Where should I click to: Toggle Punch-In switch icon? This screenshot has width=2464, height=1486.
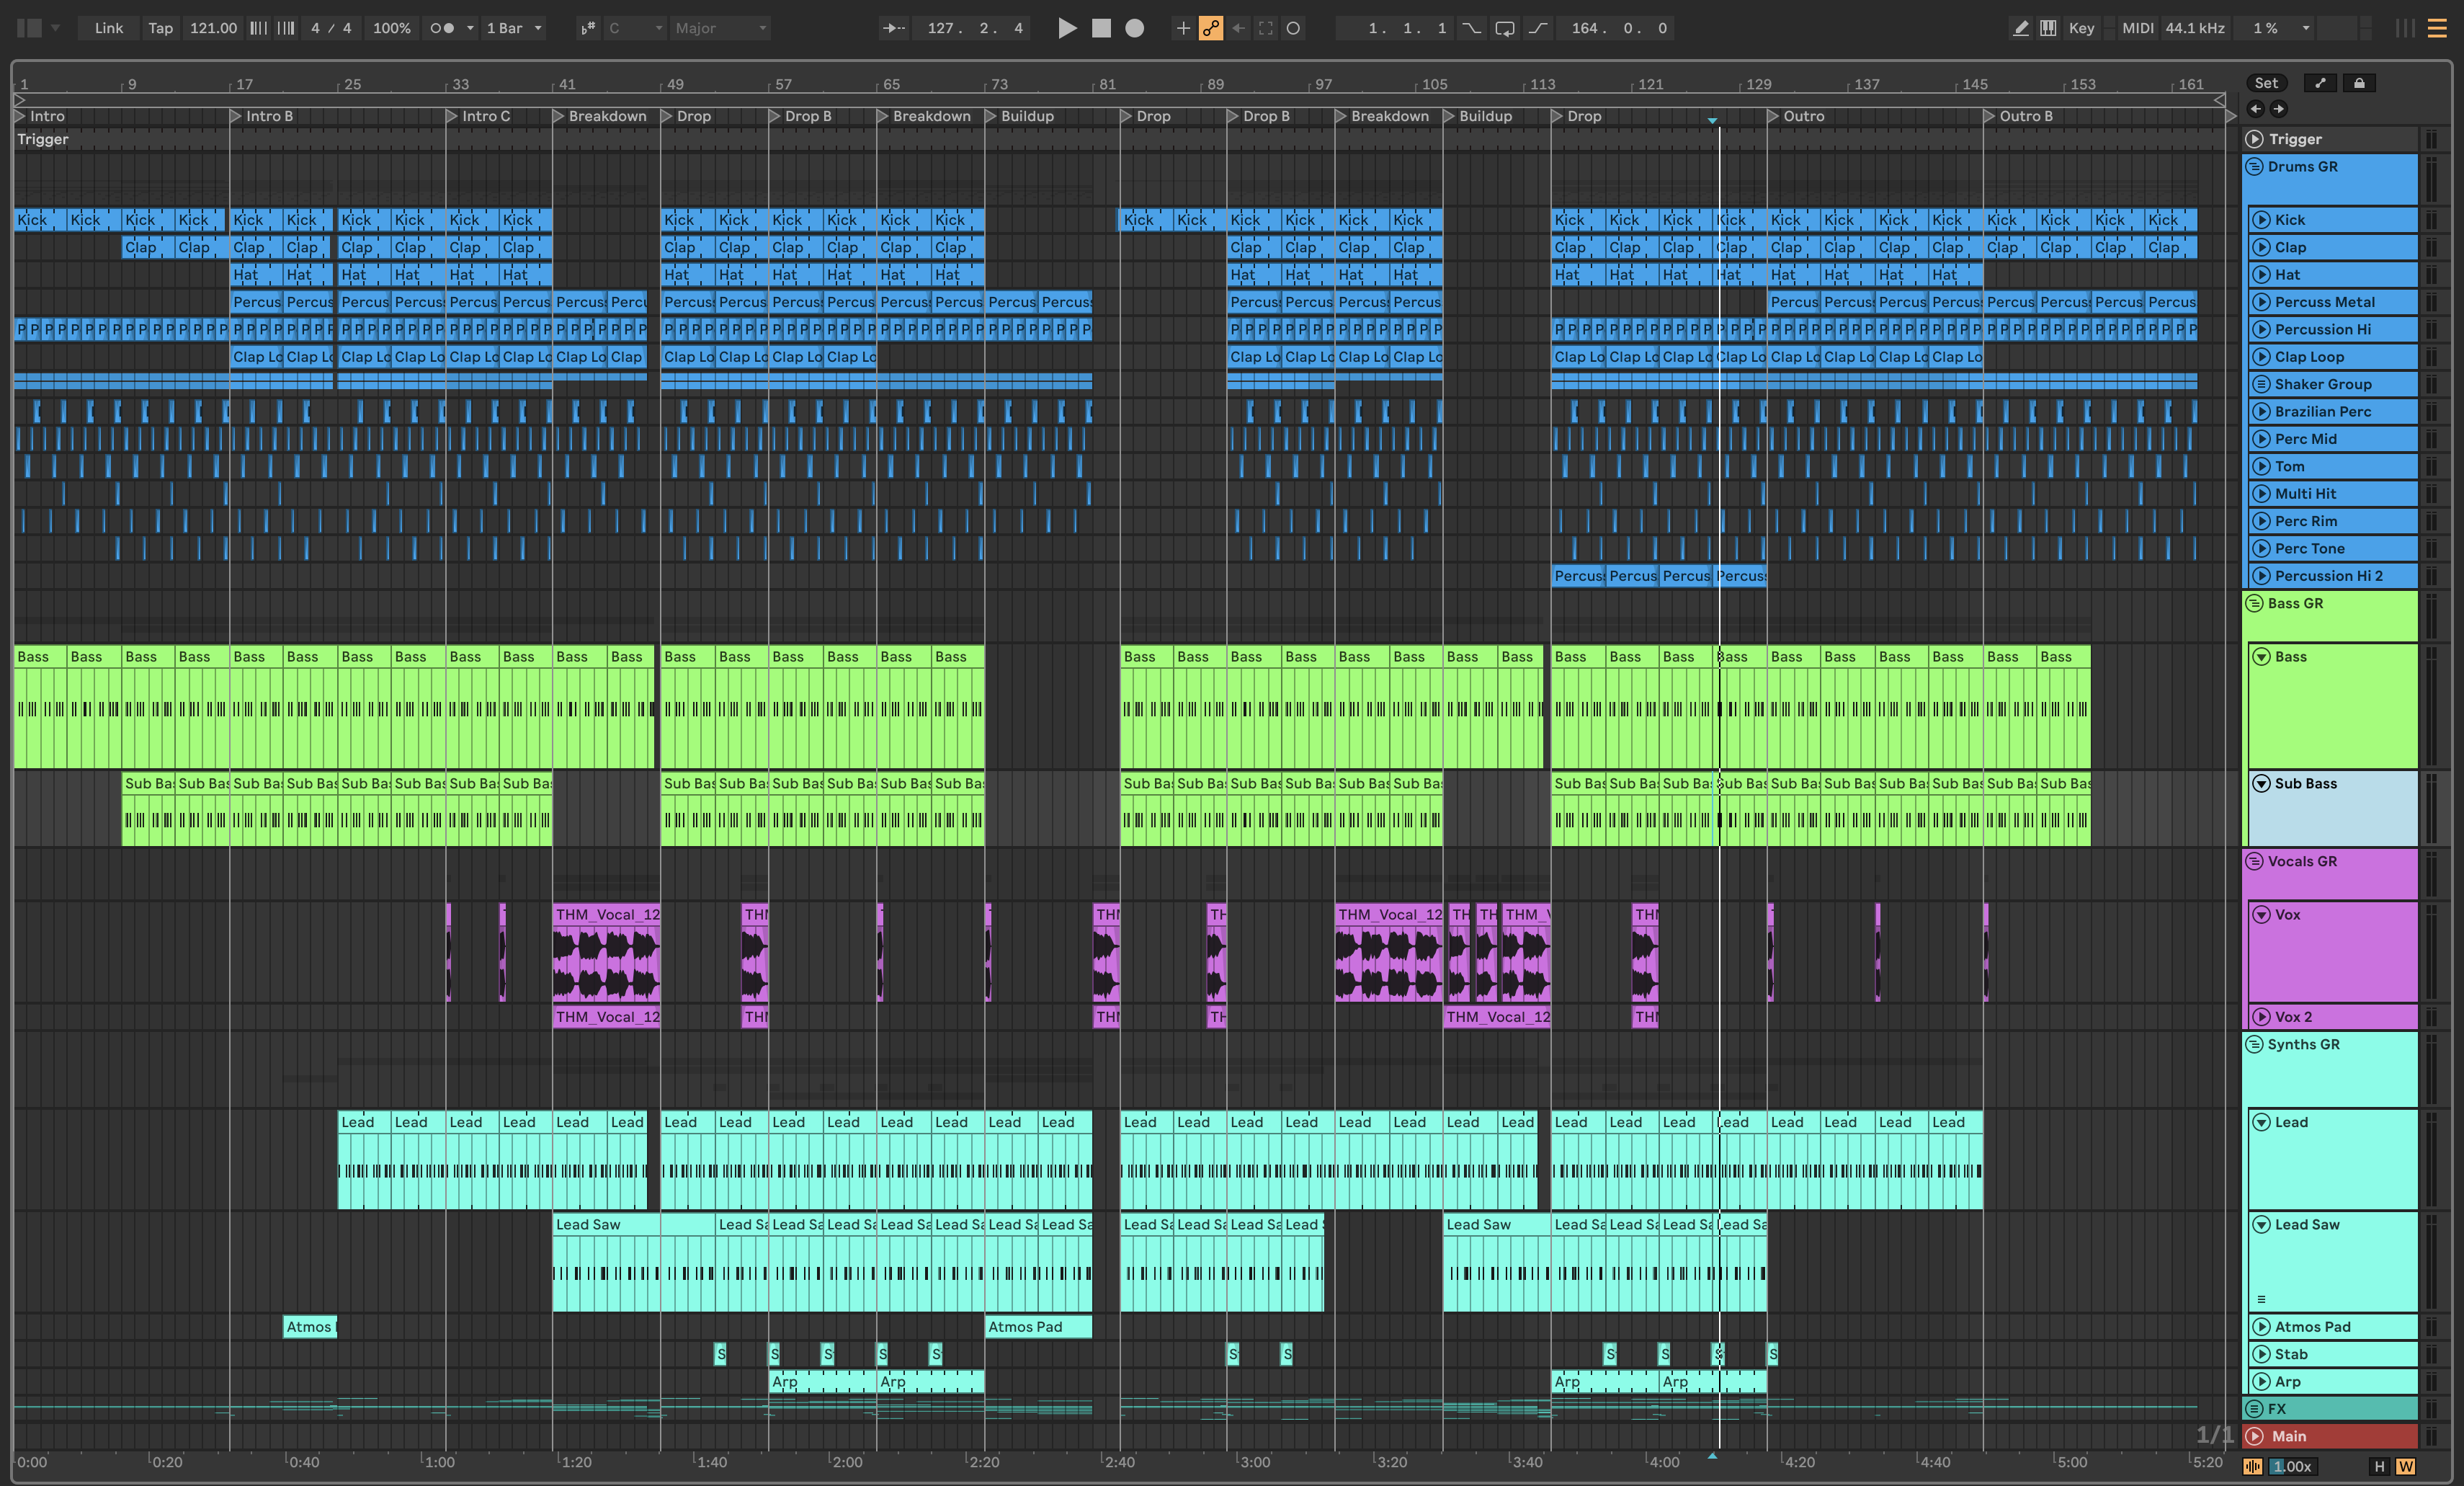(x=1471, y=28)
